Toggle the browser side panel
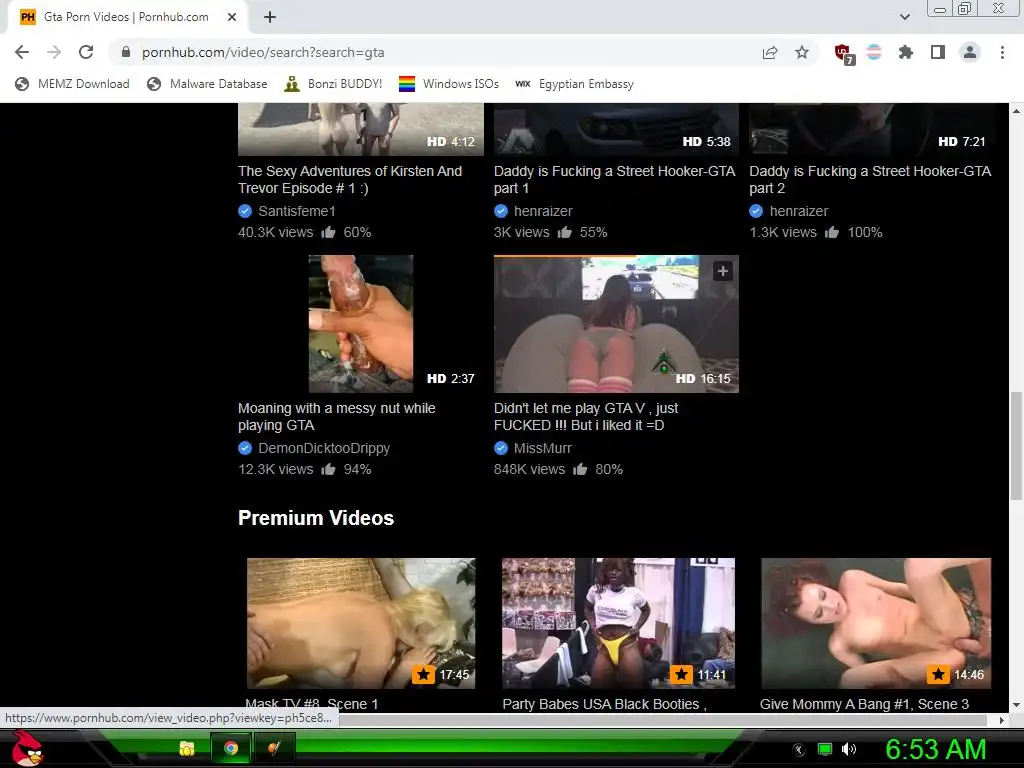1024x768 pixels. [938, 52]
